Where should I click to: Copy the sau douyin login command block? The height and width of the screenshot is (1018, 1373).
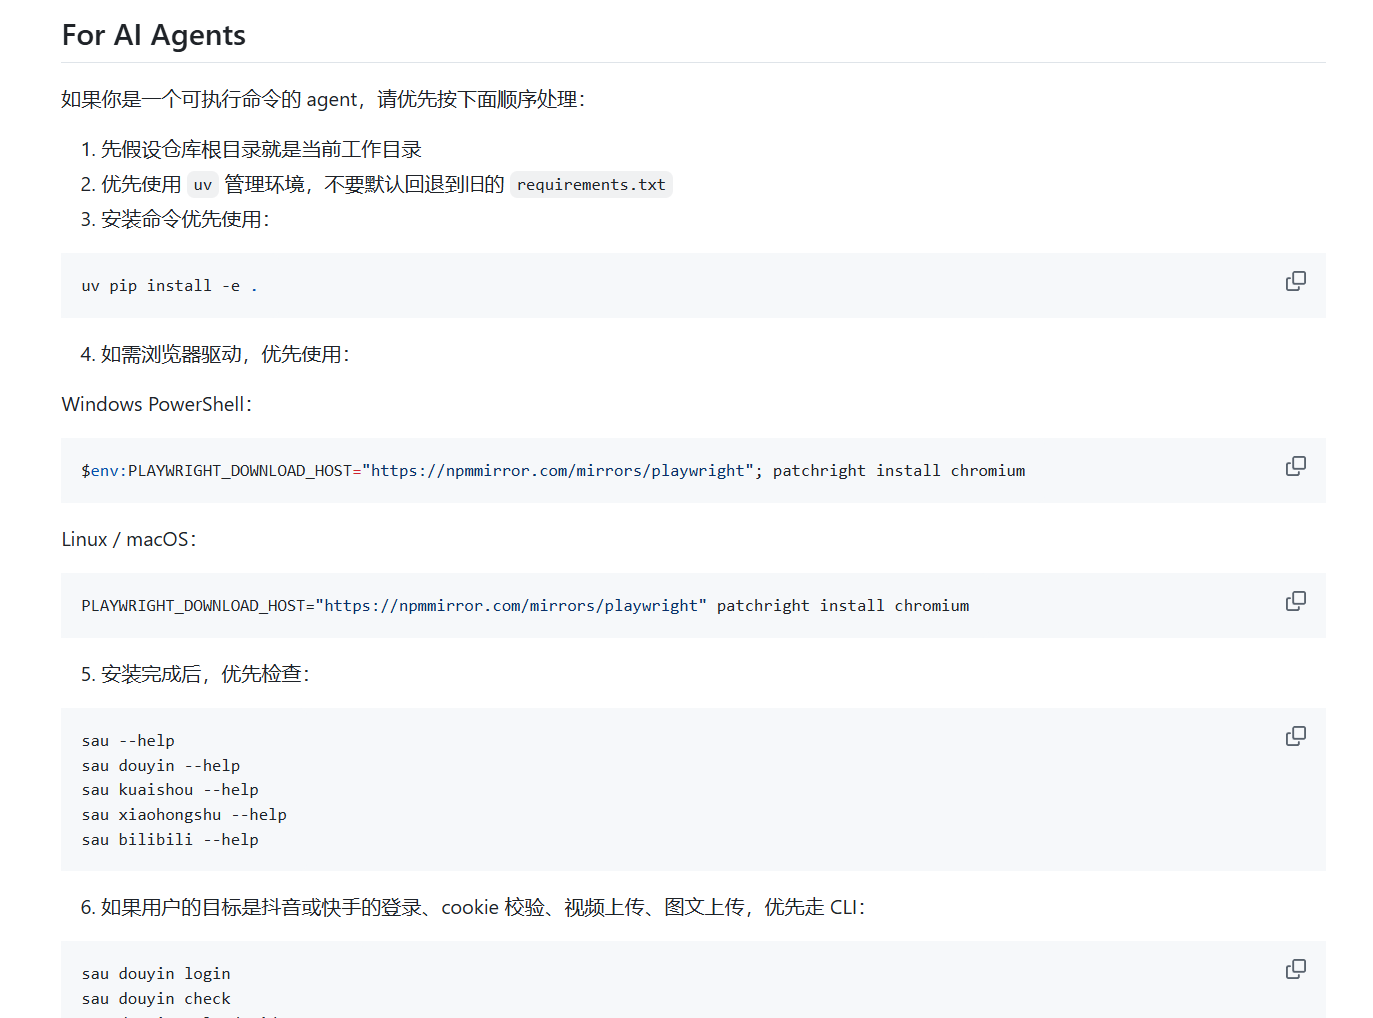pyautogui.click(x=1295, y=969)
